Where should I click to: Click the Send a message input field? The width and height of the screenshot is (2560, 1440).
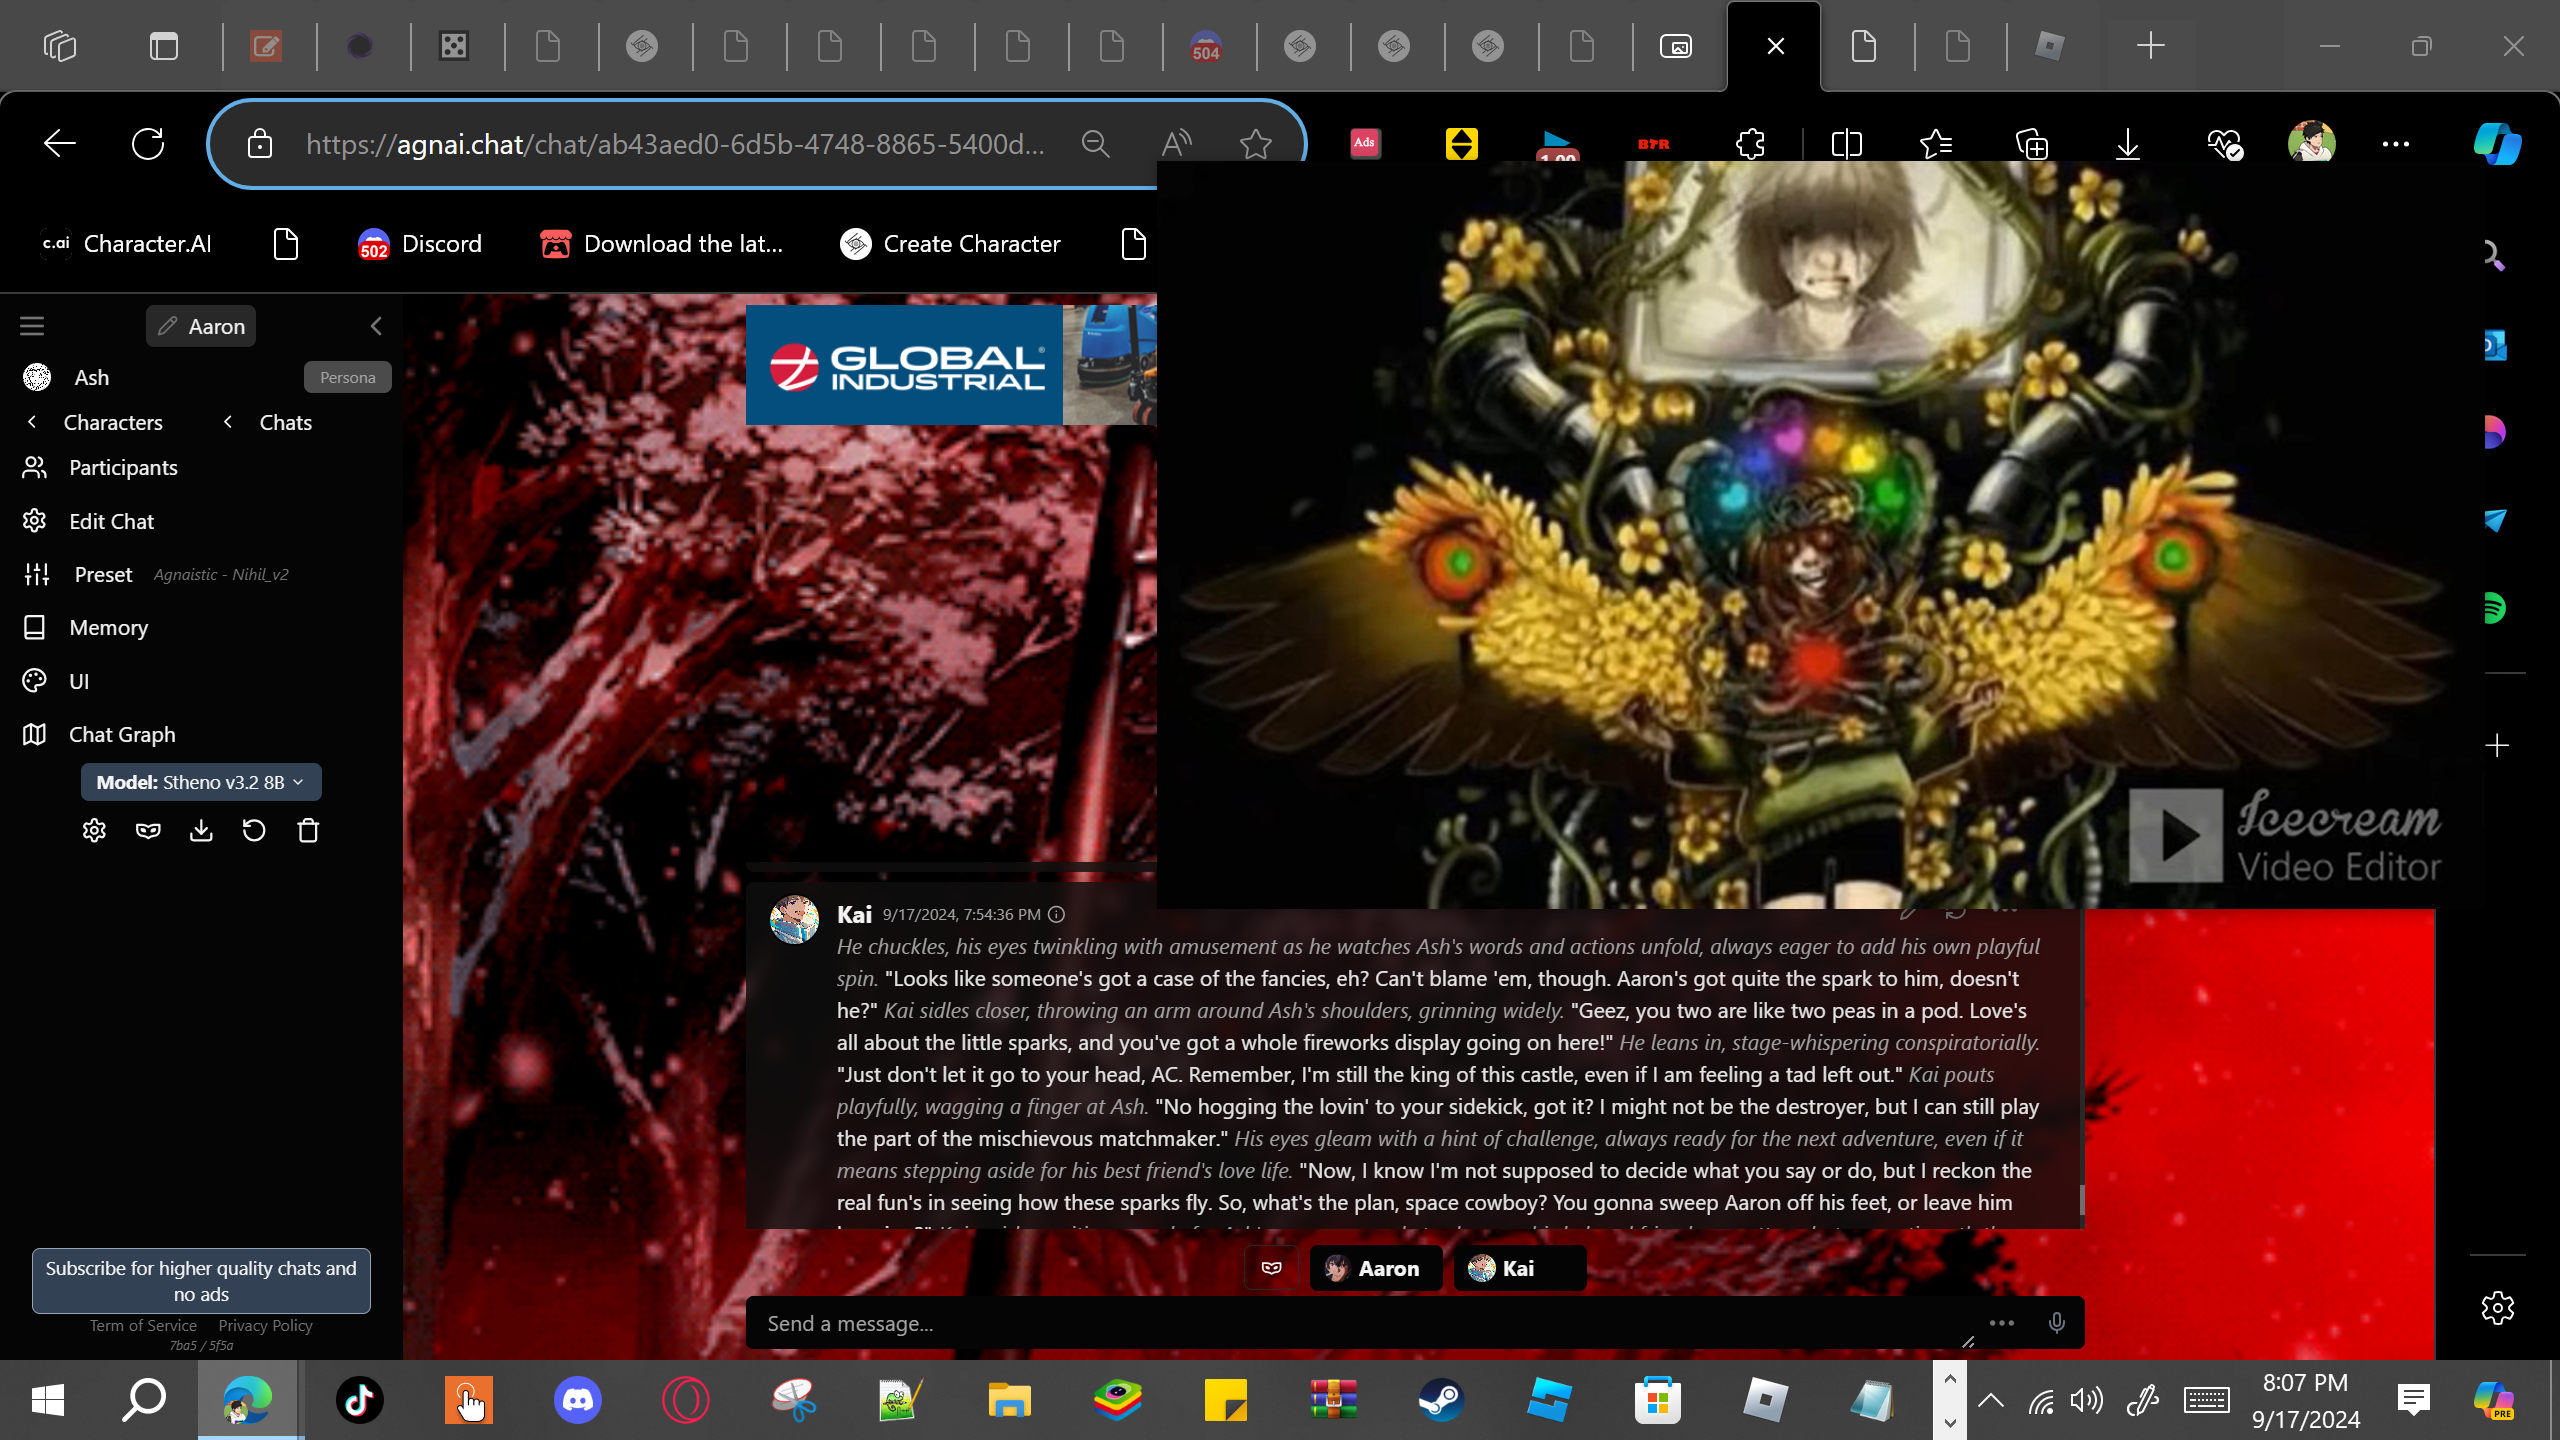(x=1350, y=1323)
